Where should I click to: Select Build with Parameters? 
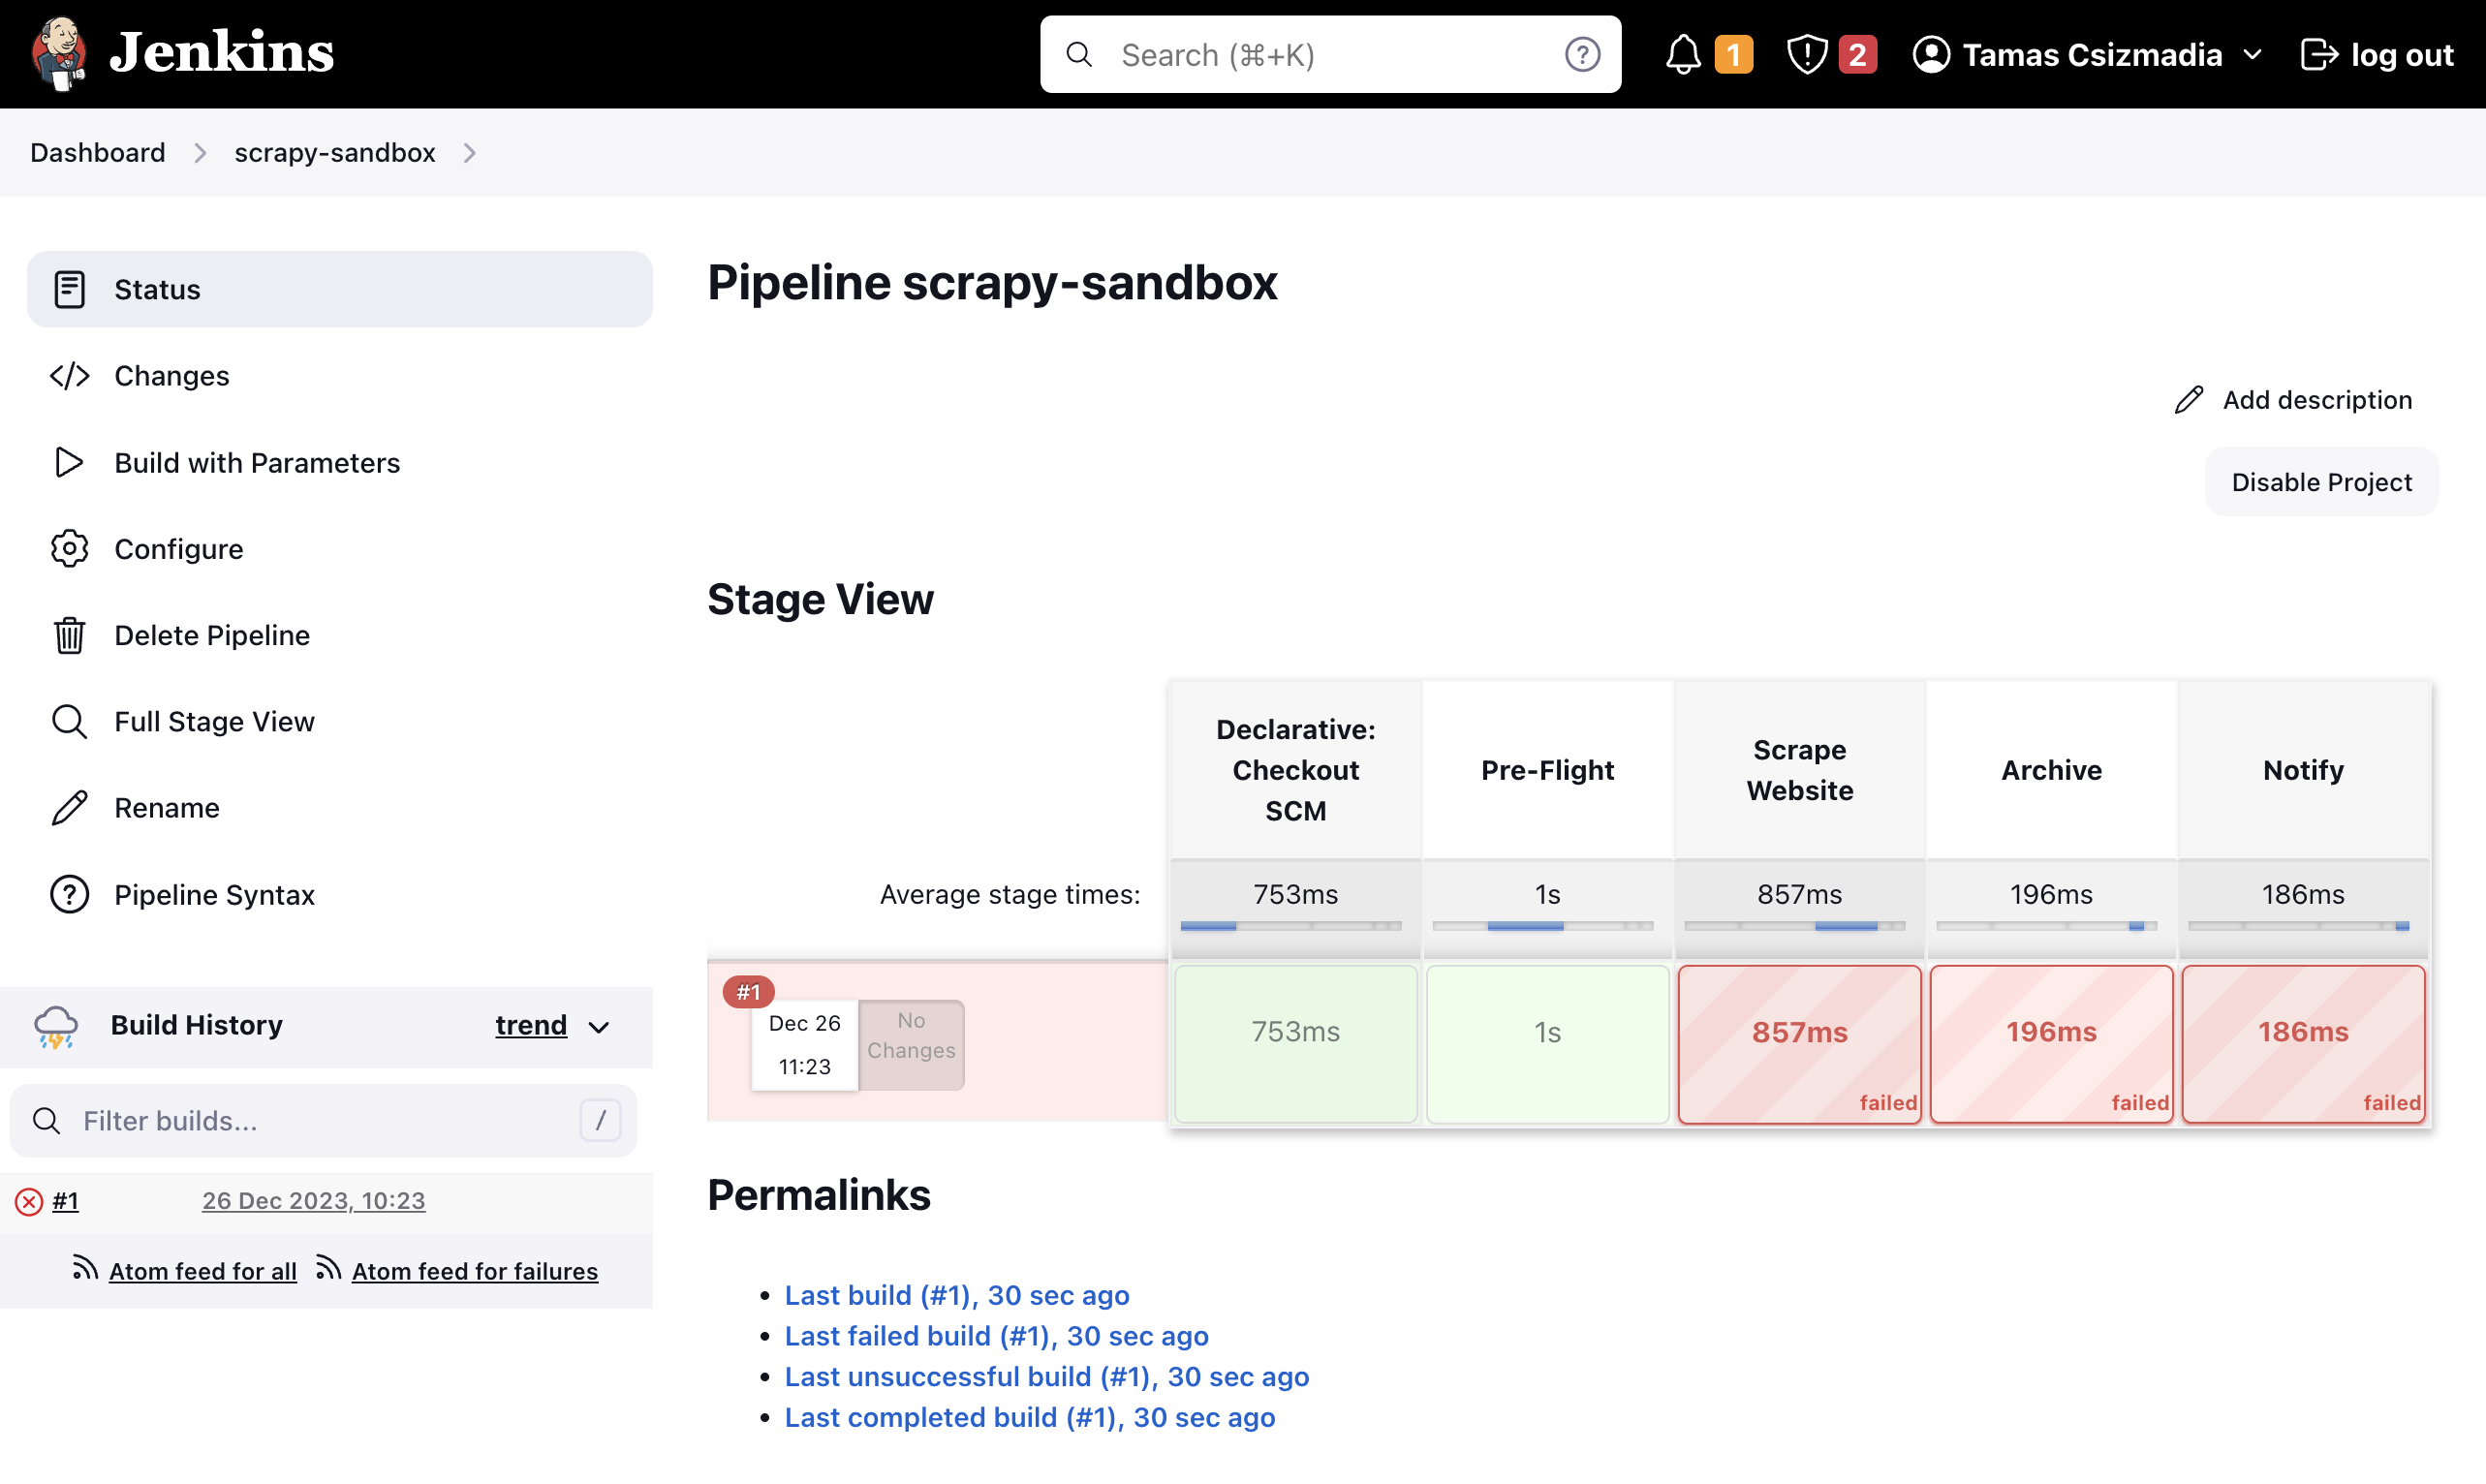(257, 462)
